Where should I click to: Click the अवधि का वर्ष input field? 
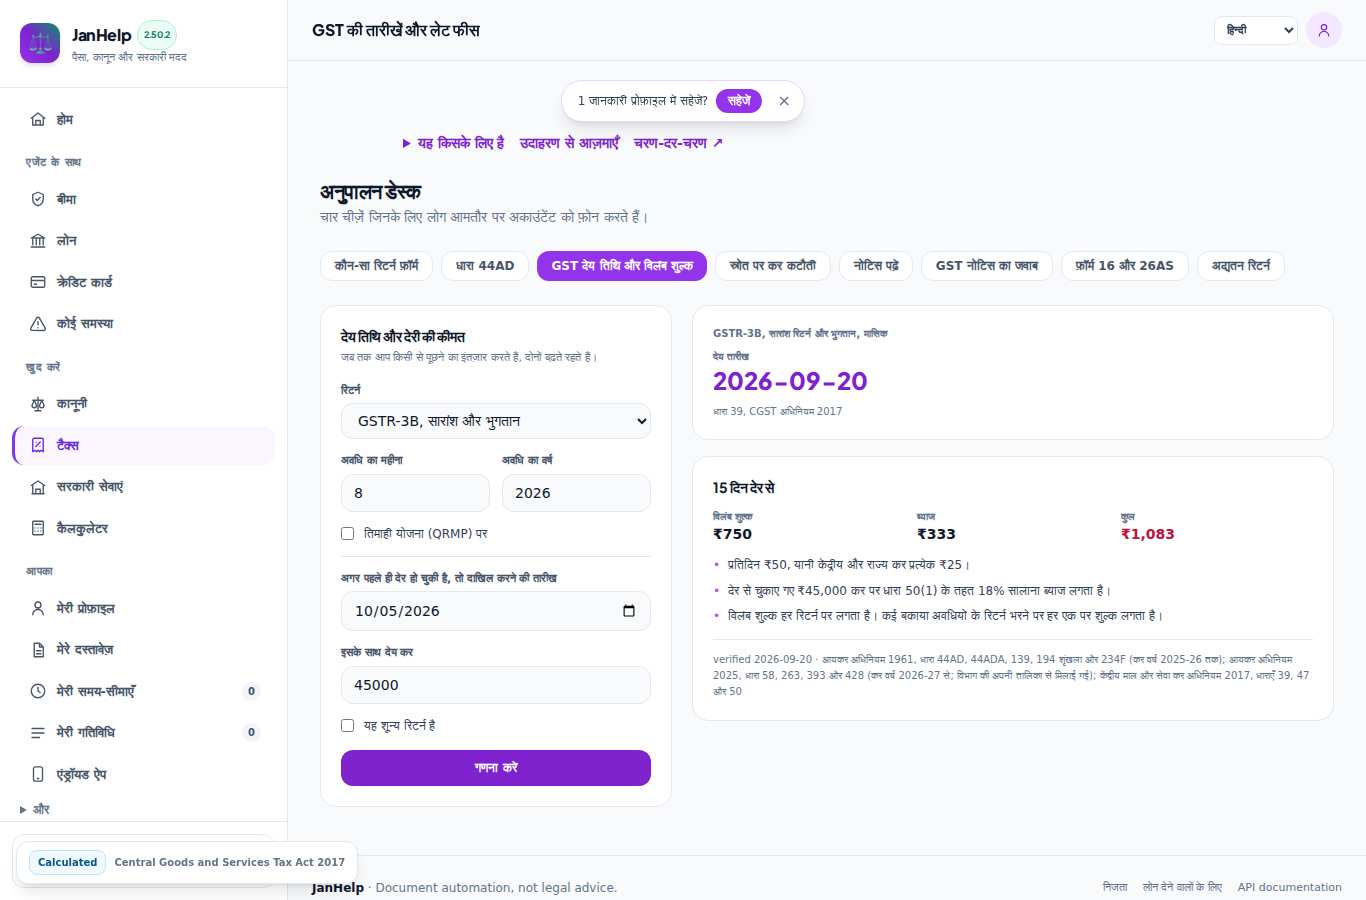pos(576,493)
